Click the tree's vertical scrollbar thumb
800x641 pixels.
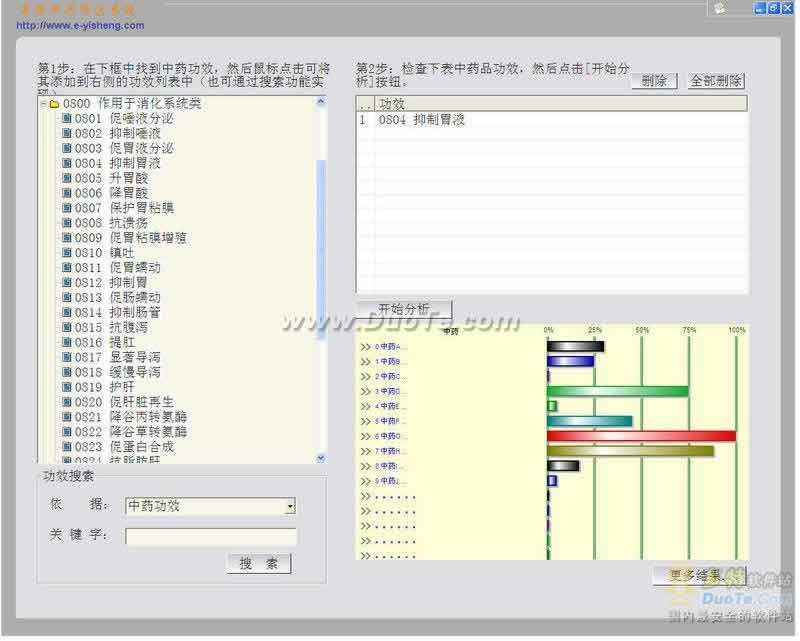321,249
